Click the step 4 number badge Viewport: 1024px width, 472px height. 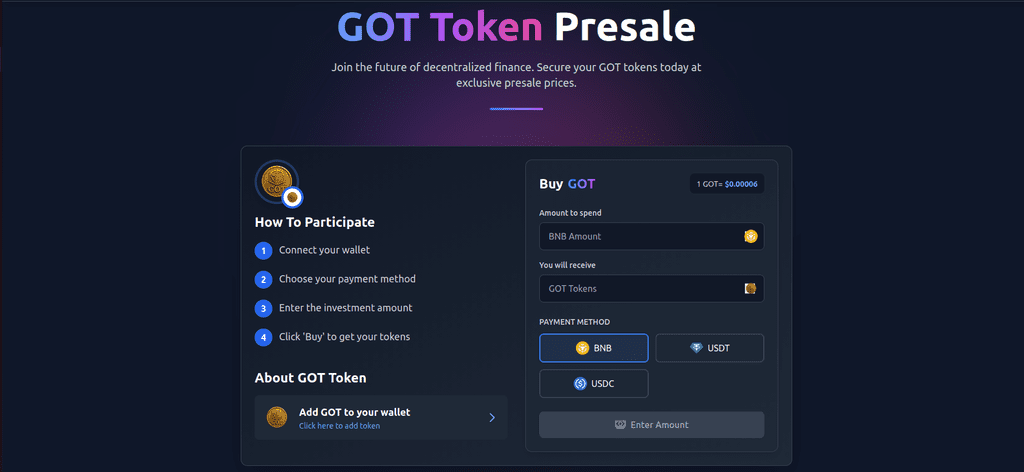click(263, 337)
